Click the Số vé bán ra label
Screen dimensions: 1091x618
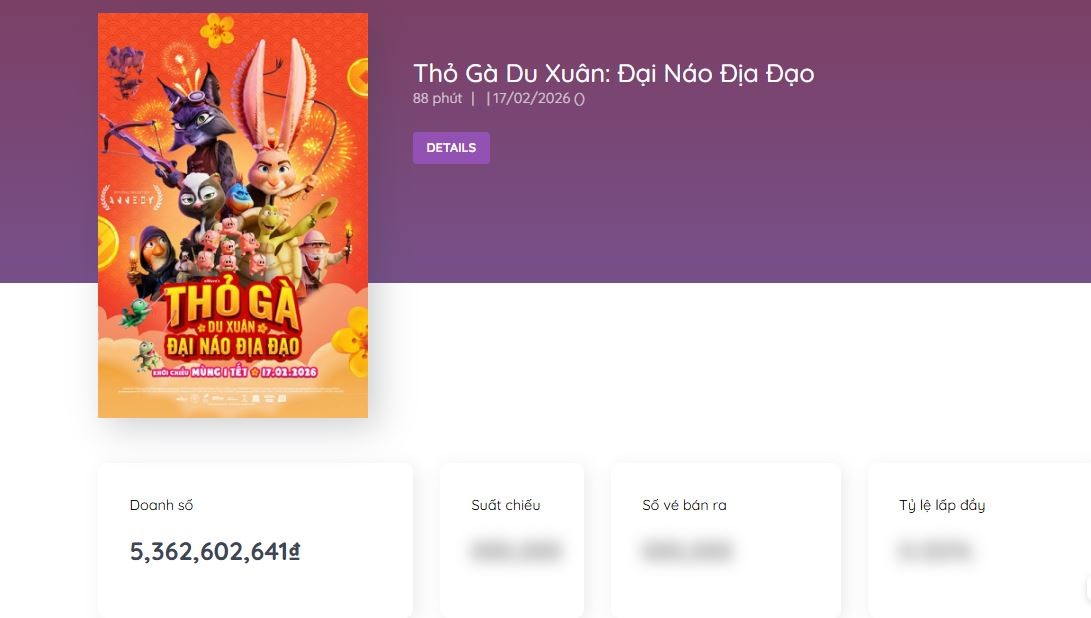point(682,506)
